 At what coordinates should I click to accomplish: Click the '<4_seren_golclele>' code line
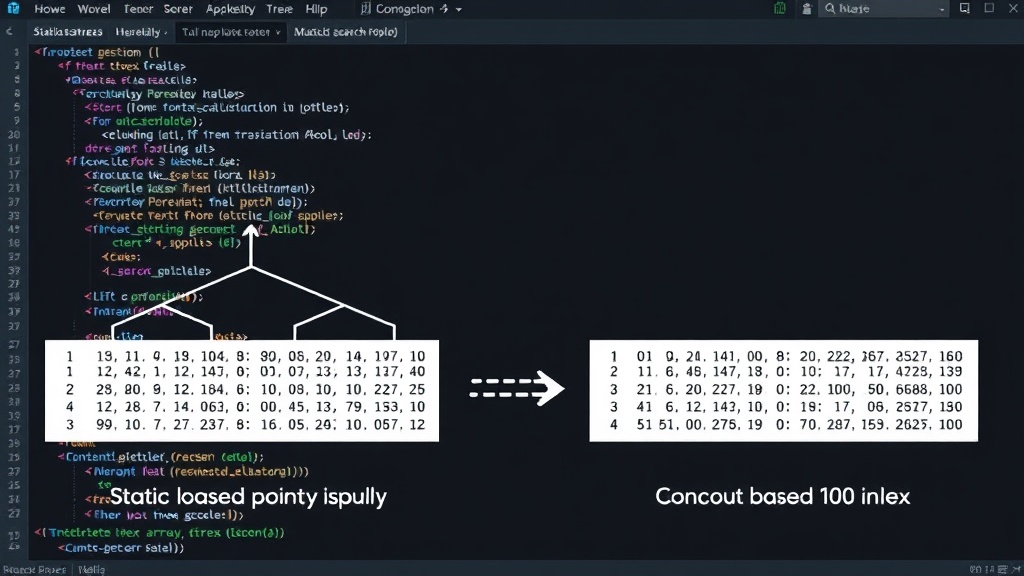click(156, 270)
